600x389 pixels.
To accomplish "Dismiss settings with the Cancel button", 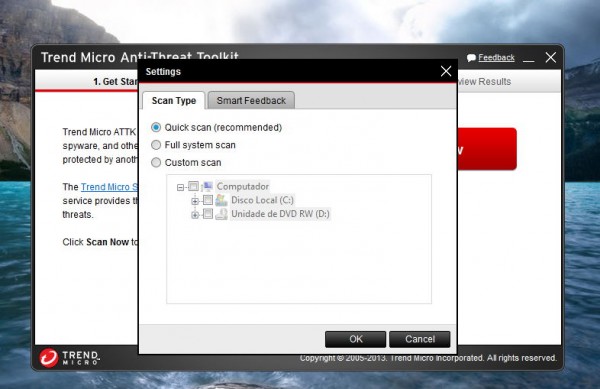I will [420, 339].
